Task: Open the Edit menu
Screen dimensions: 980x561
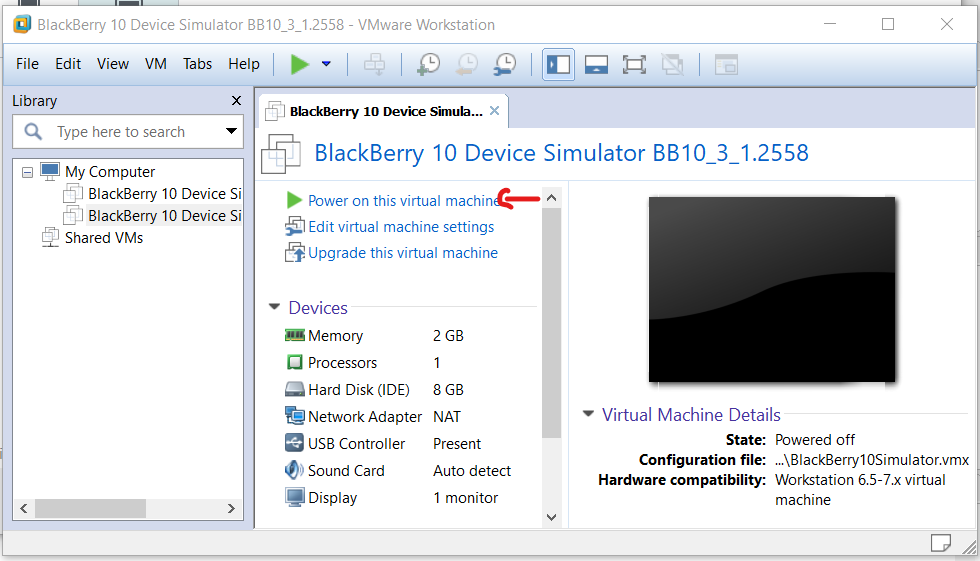Action: pyautogui.click(x=68, y=64)
